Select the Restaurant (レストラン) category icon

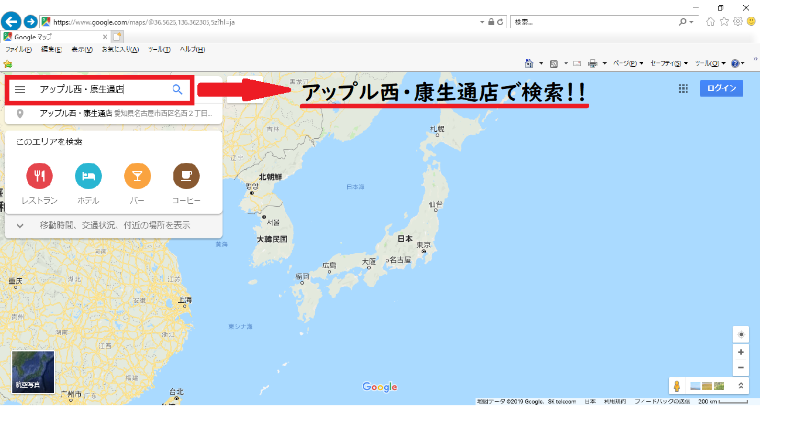tap(39, 177)
